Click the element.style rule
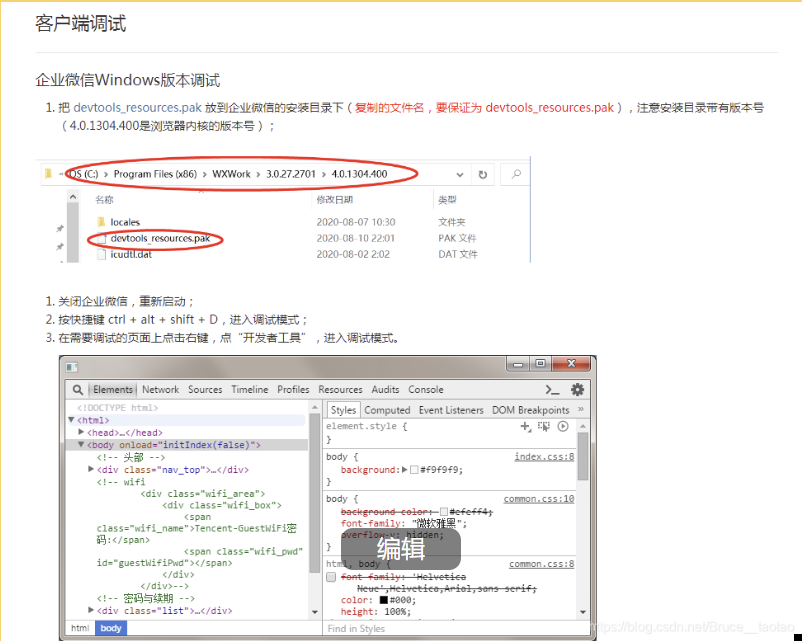Screen dimensions: 802x641 pos(366,426)
